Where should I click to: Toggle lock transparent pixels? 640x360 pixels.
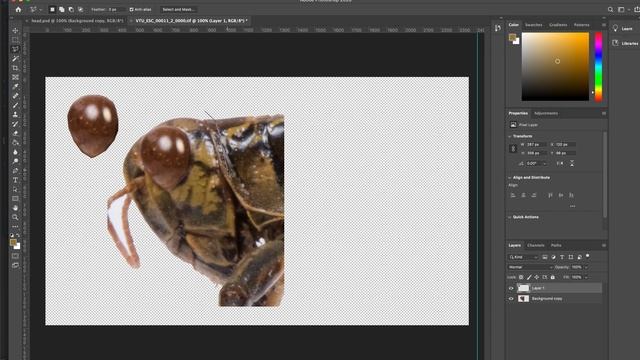521,277
